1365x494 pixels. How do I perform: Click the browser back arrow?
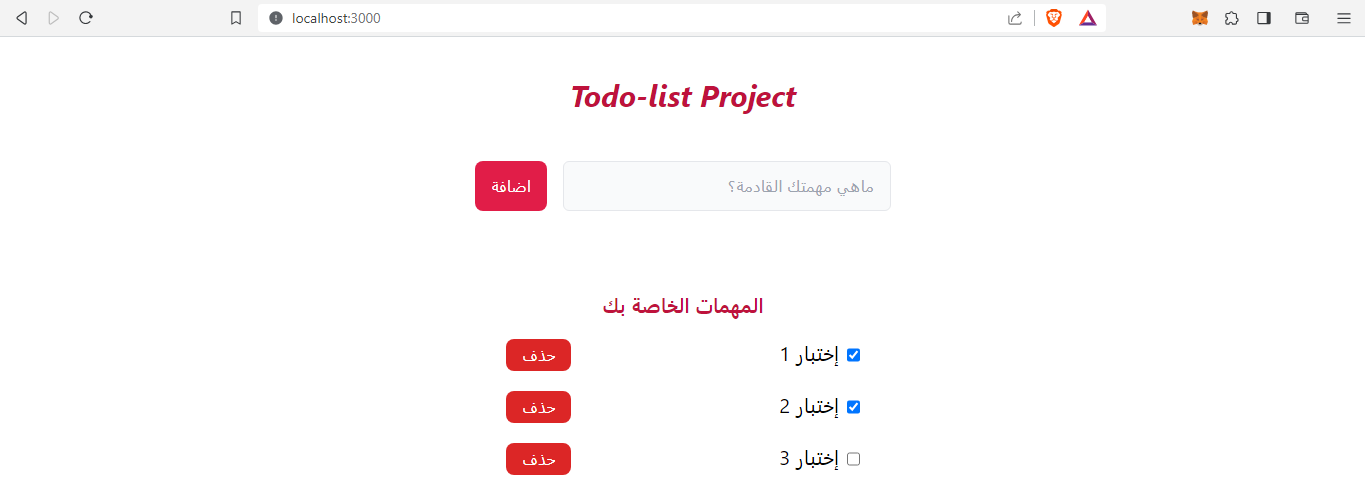[x=22, y=18]
